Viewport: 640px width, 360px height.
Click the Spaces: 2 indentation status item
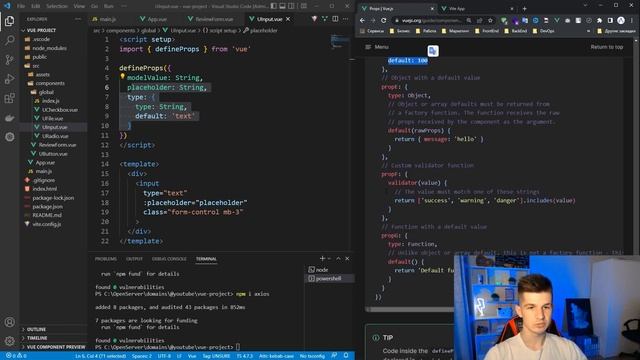(x=142, y=356)
